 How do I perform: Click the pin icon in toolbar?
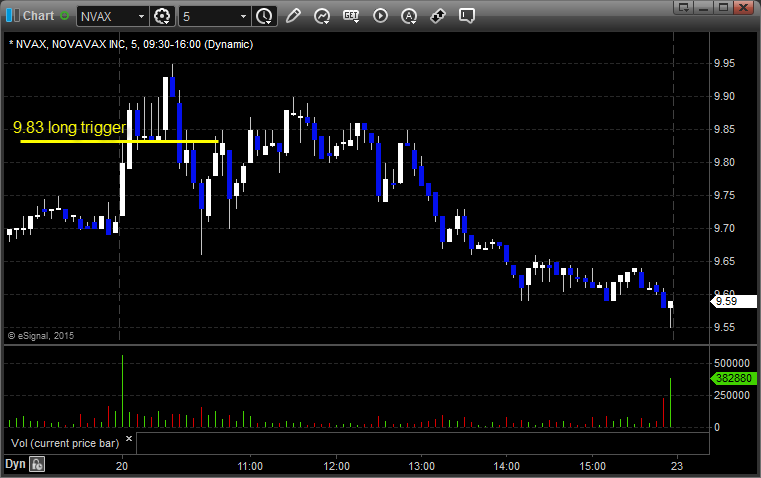438,16
